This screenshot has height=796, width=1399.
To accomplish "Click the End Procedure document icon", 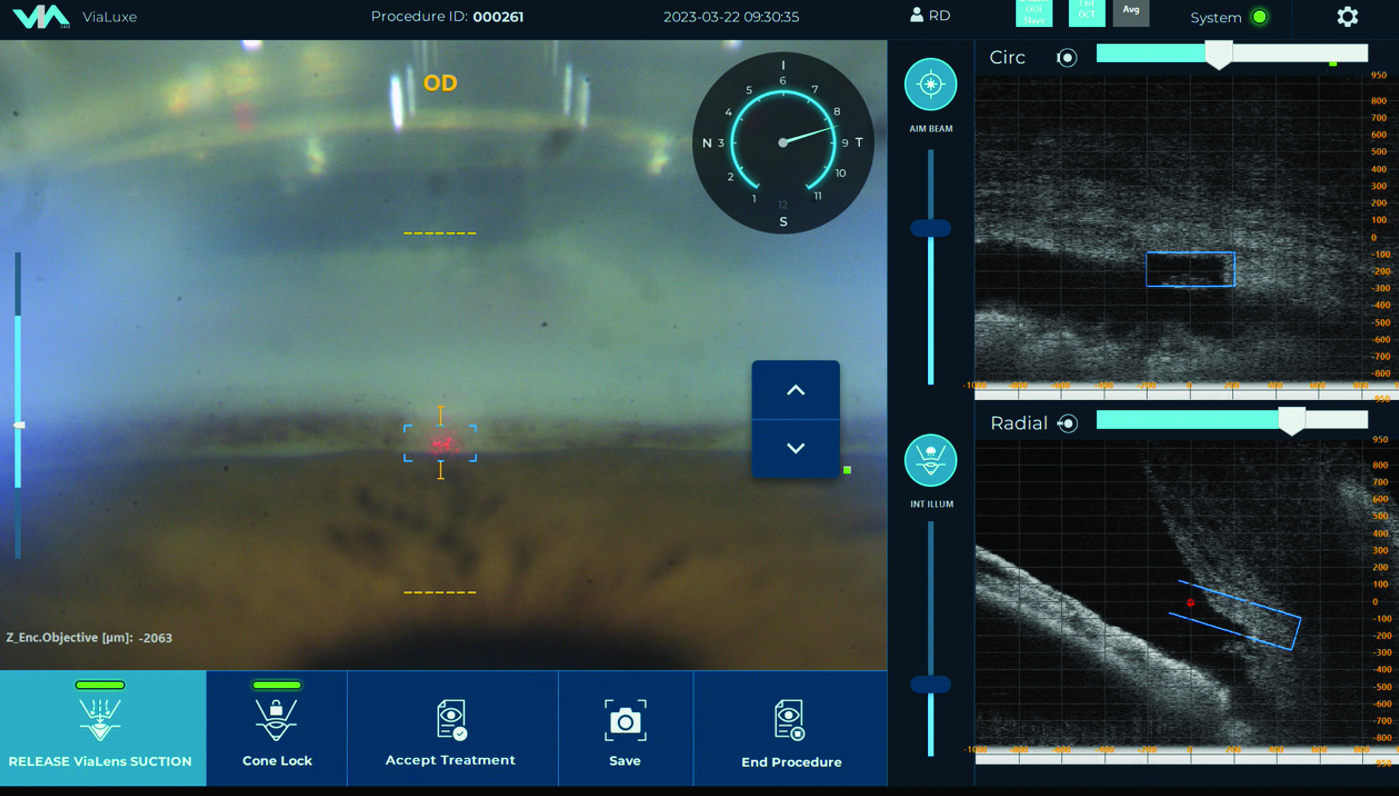I will (790, 720).
